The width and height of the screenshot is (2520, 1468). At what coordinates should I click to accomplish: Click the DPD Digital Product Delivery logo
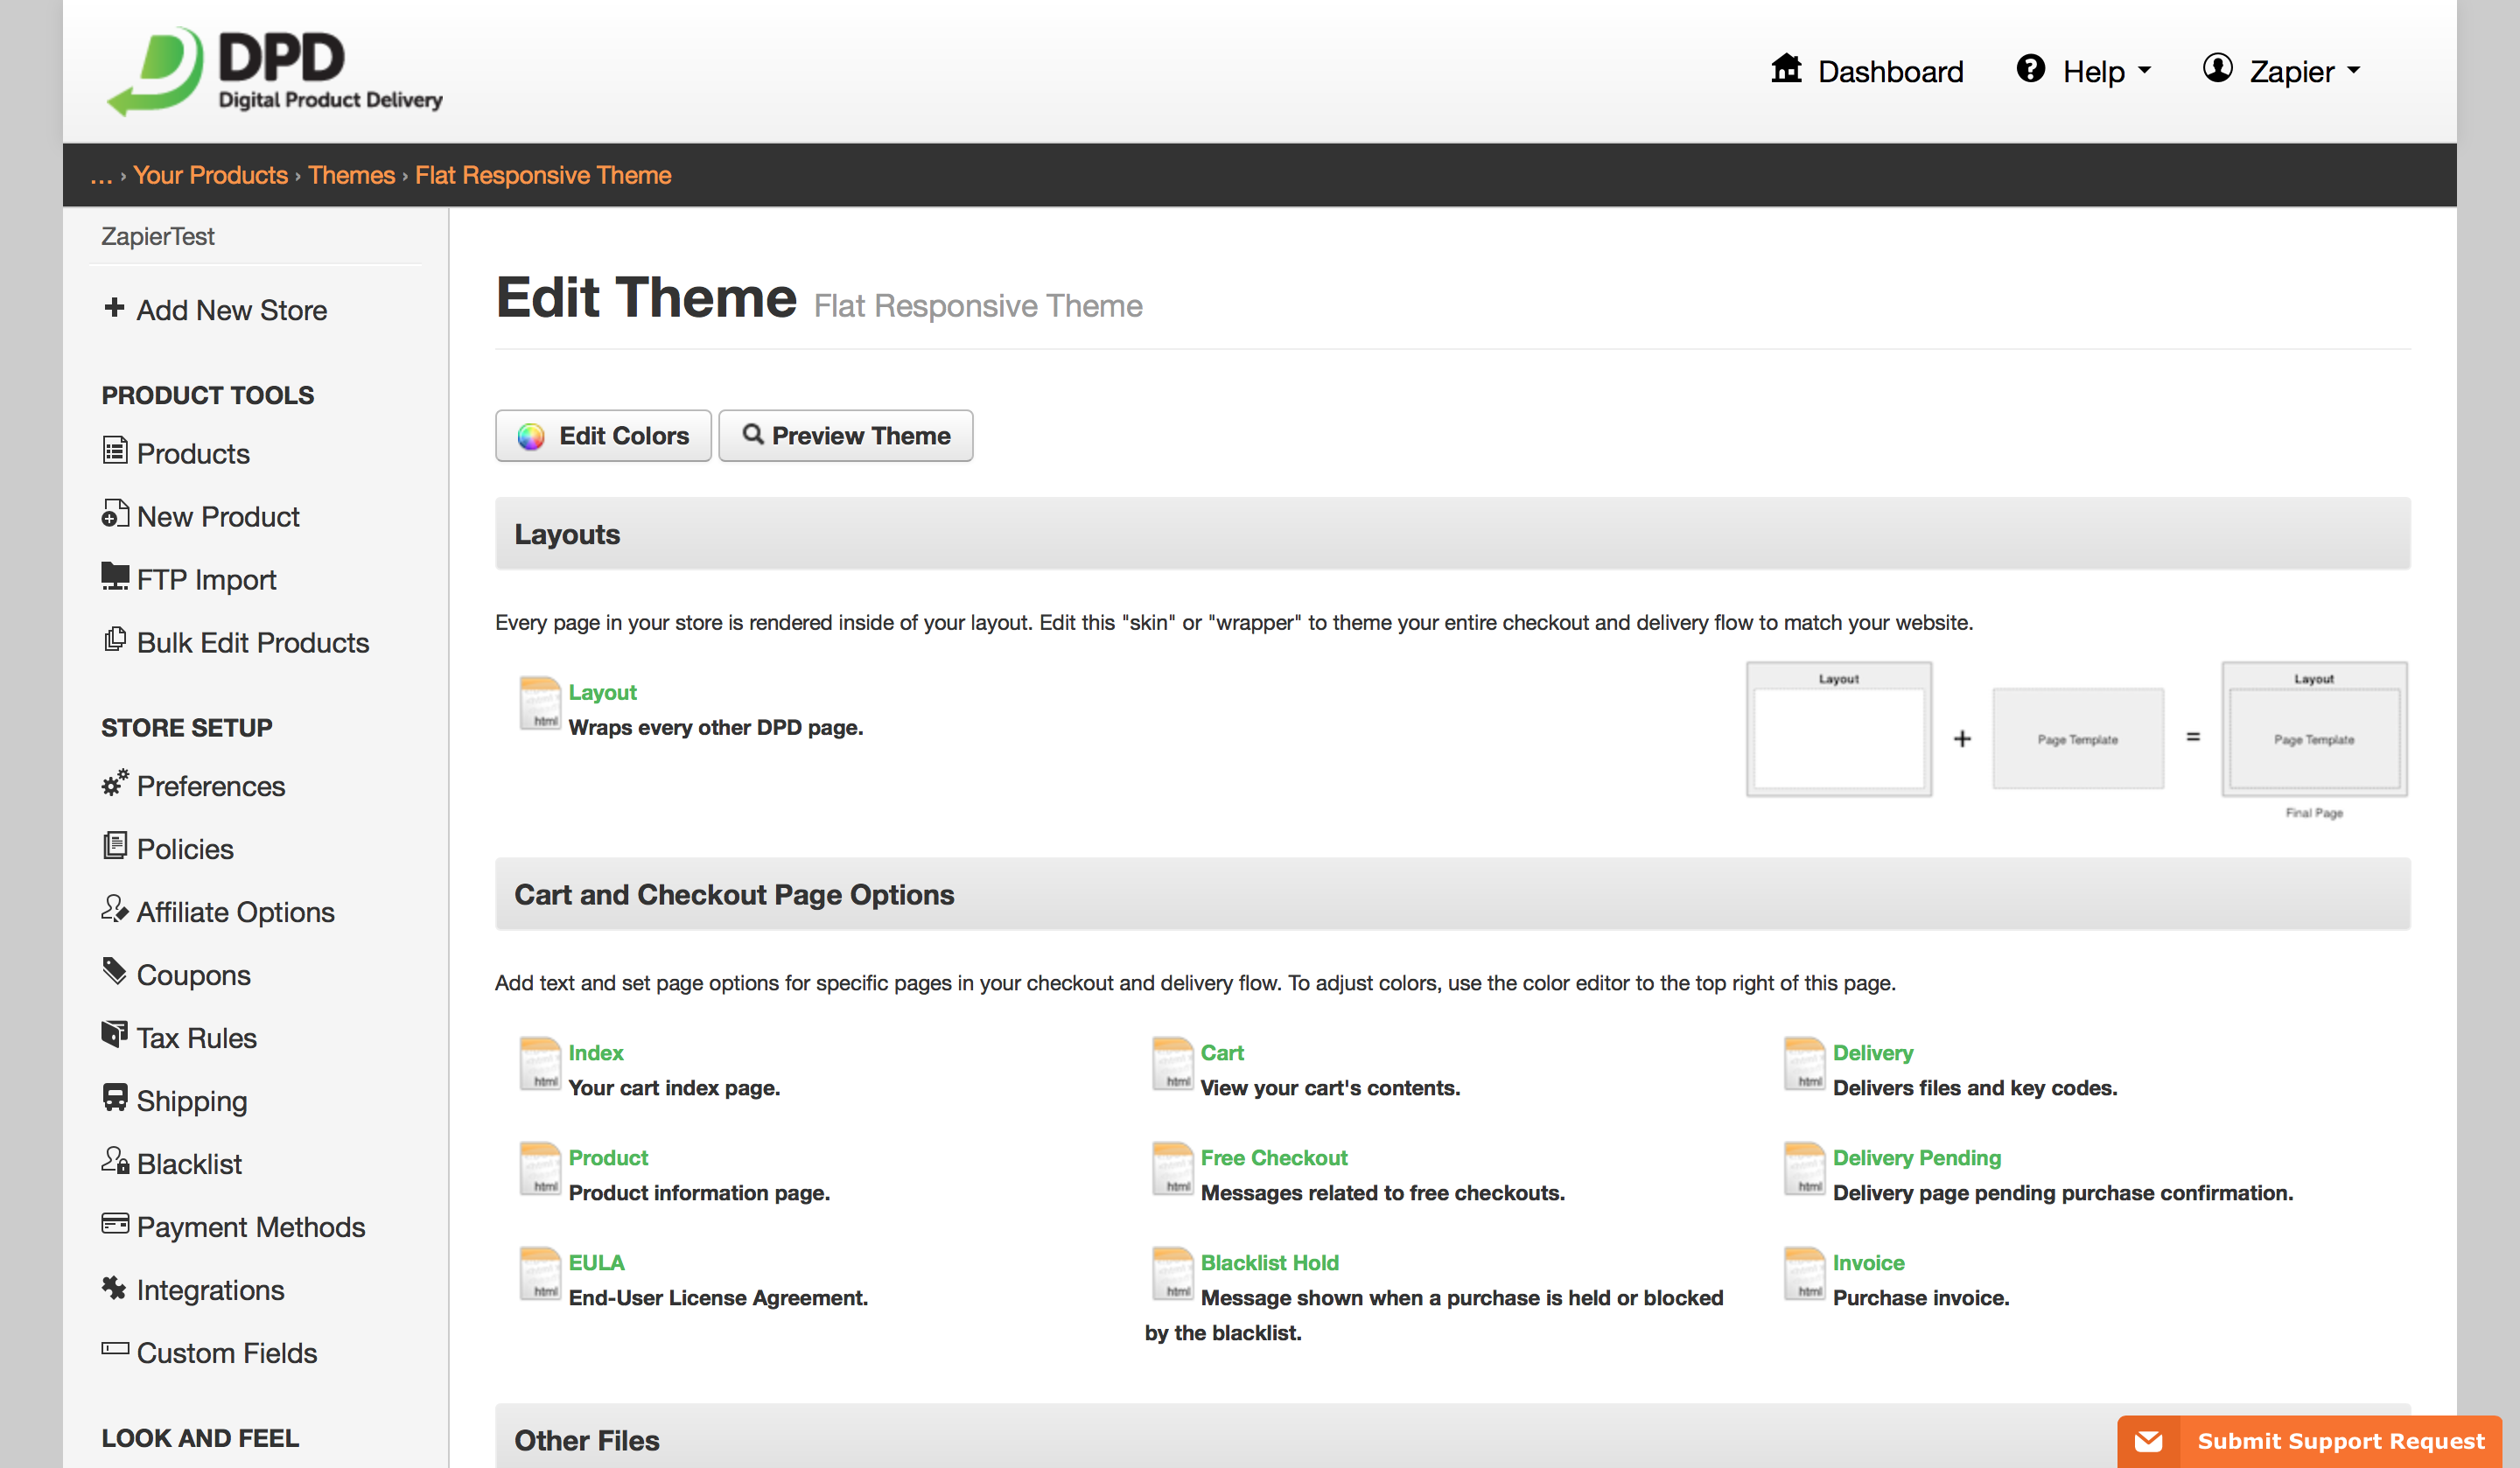pos(275,70)
